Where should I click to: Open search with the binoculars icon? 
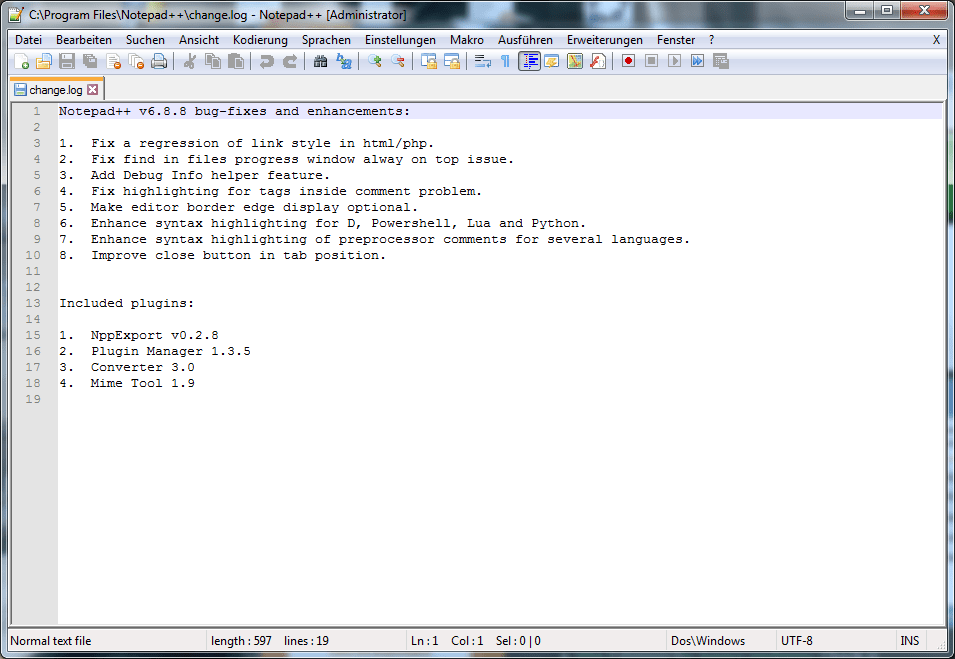(319, 61)
